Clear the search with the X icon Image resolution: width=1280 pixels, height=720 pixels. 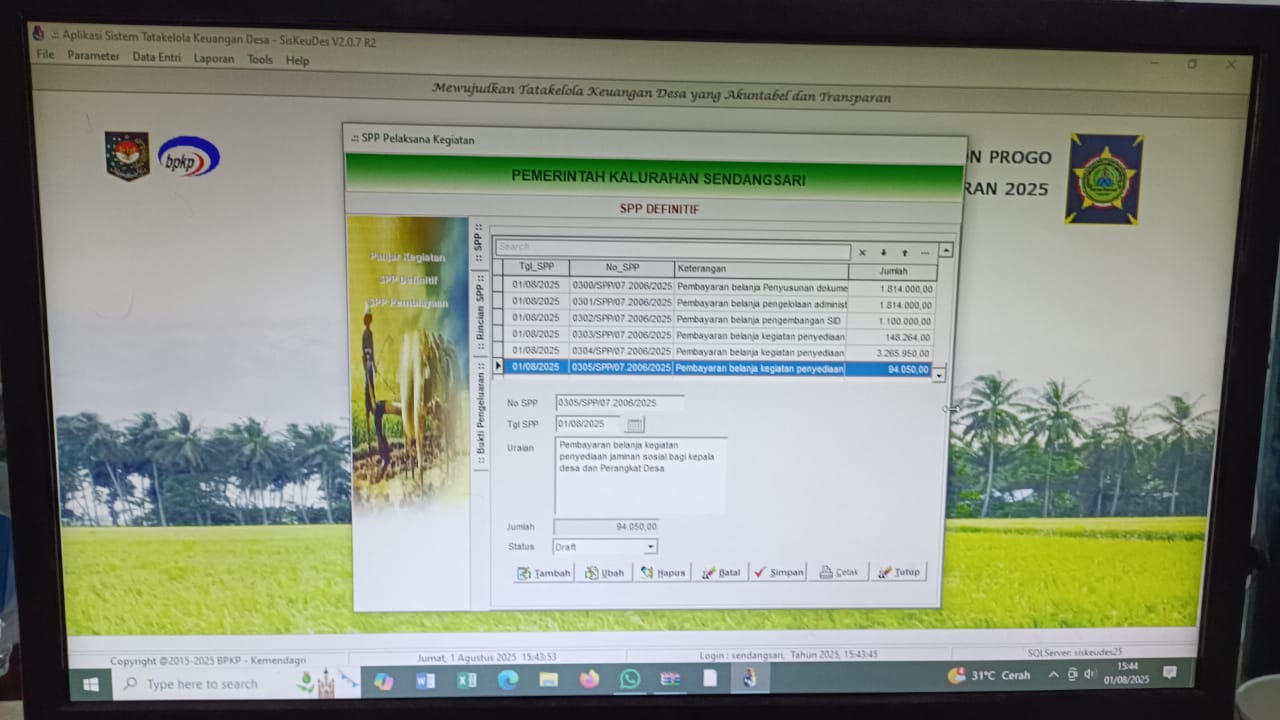(863, 253)
